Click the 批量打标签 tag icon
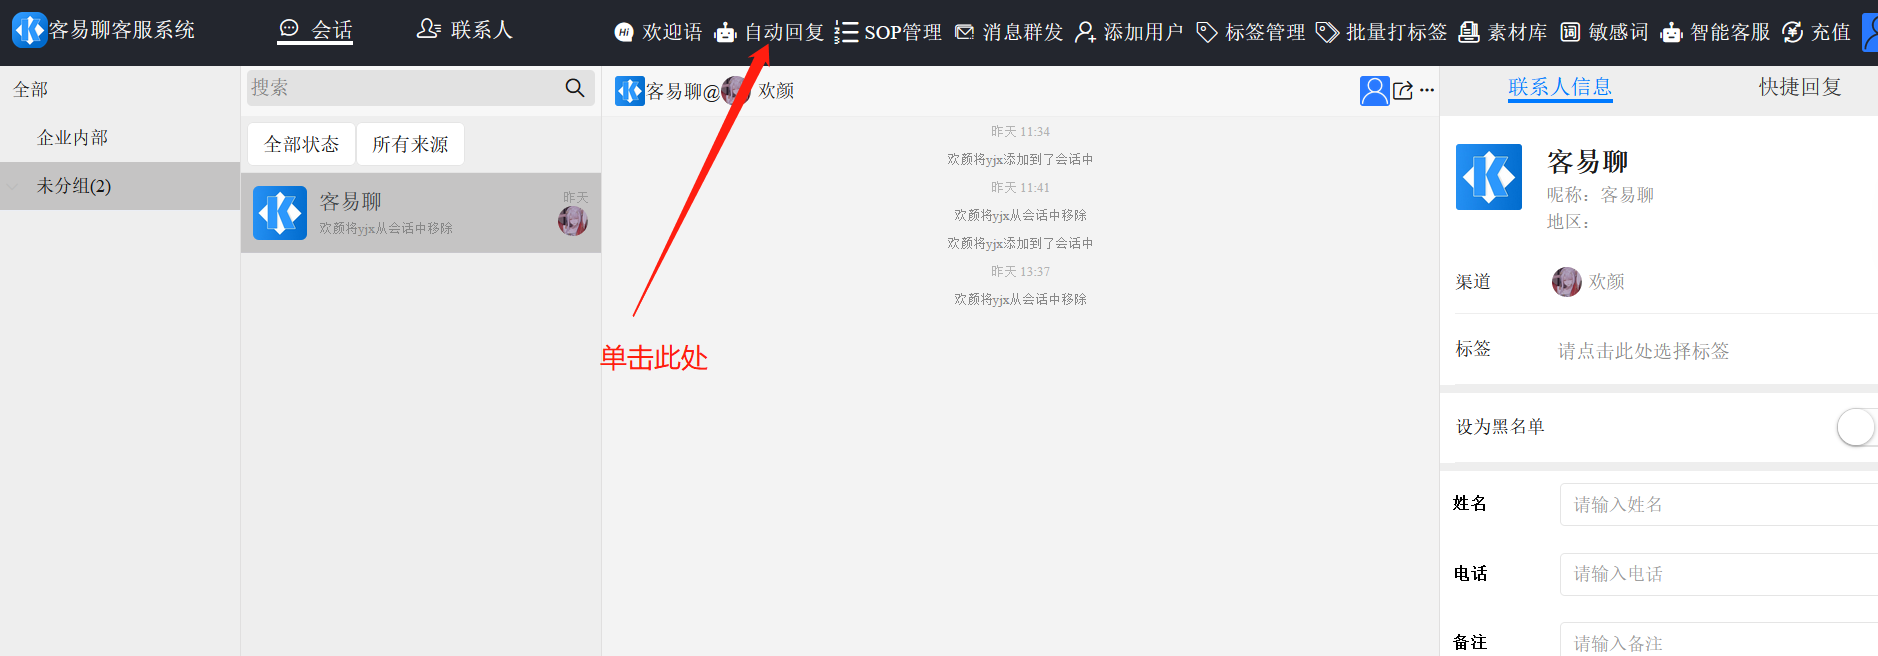The image size is (1878, 656). click(x=1327, y=33)
